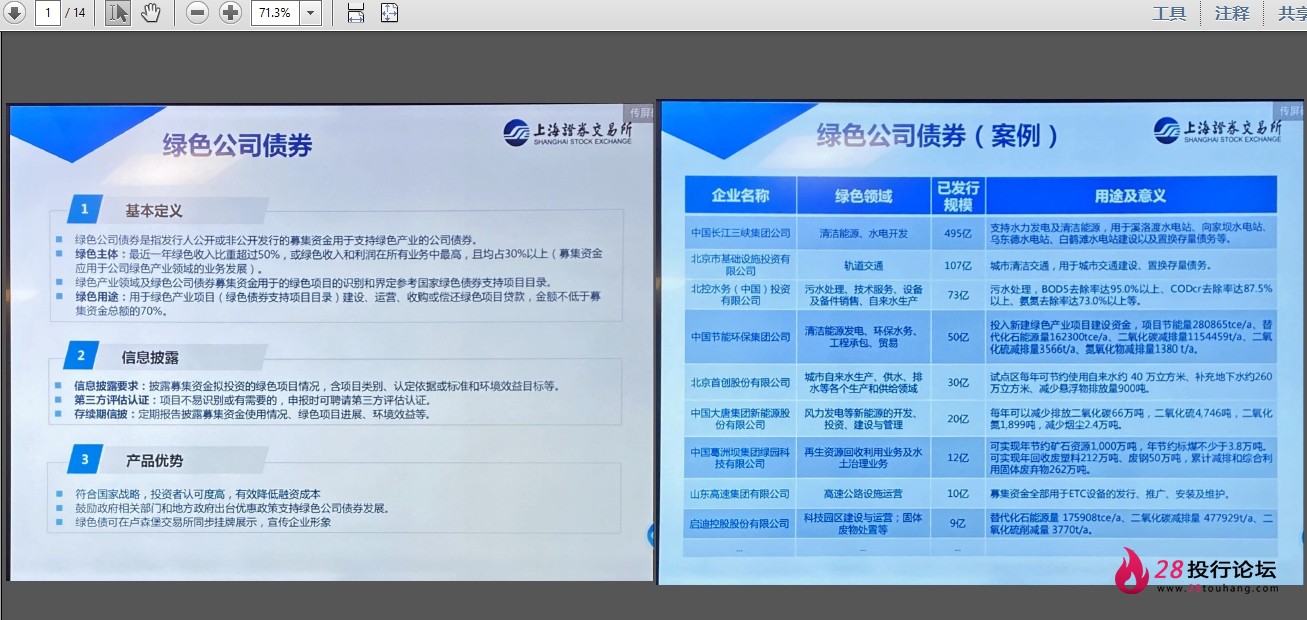Open the 注释 panel
This screenshot has width=1307, height=620.
1232,13
